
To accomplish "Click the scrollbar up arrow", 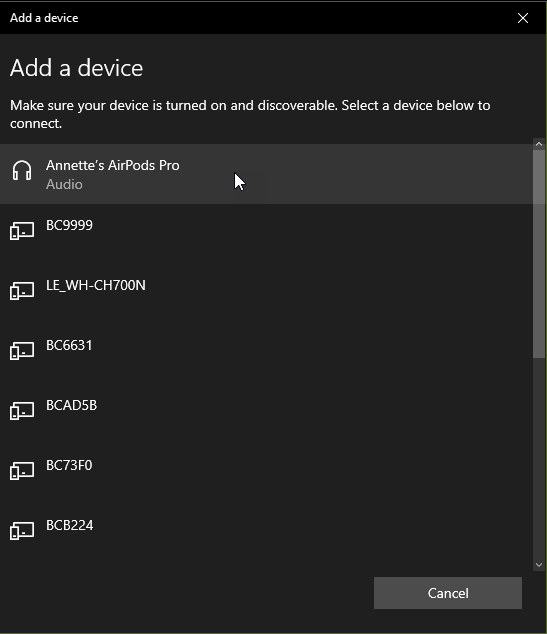I will (x=539, y=144).
